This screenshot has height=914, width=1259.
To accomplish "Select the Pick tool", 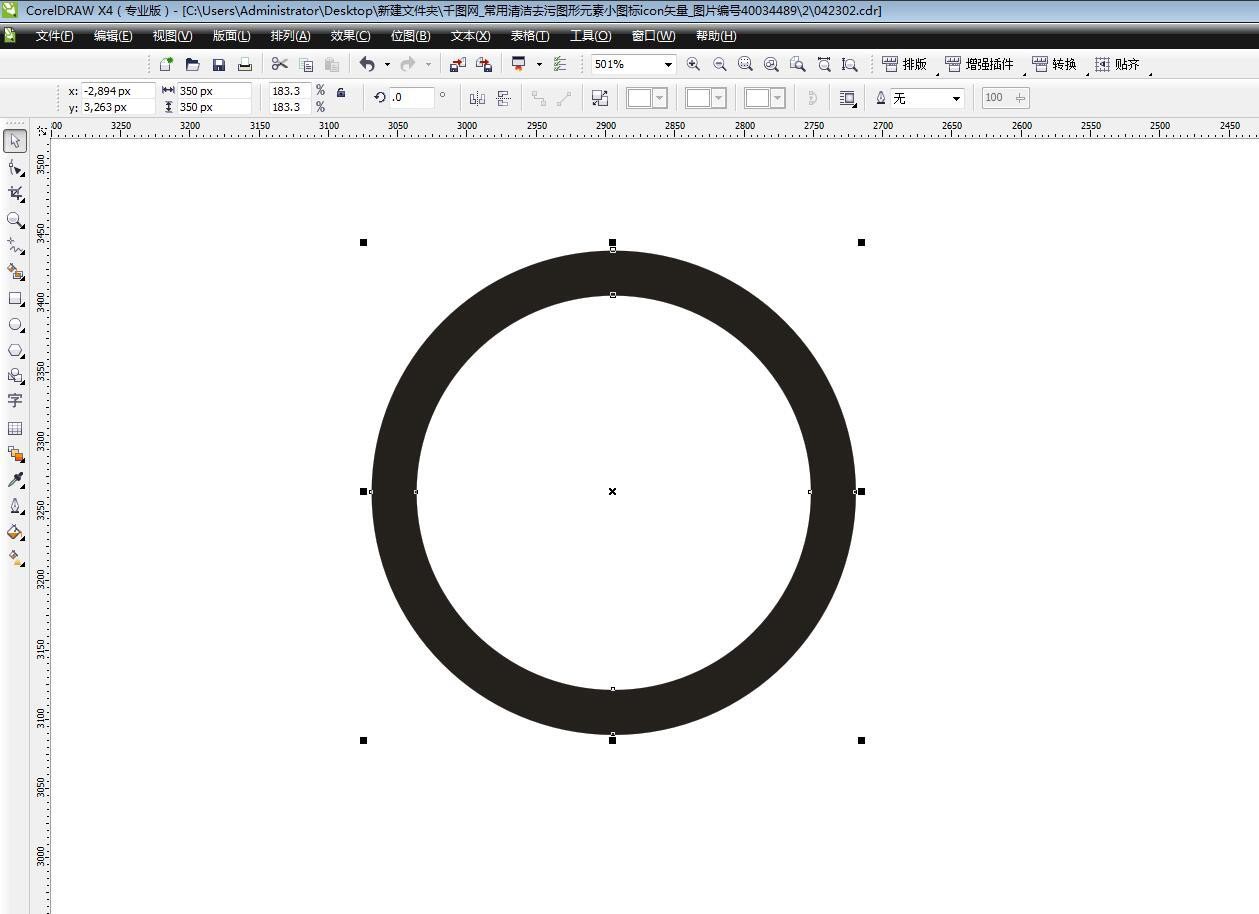I will point(15,141).
